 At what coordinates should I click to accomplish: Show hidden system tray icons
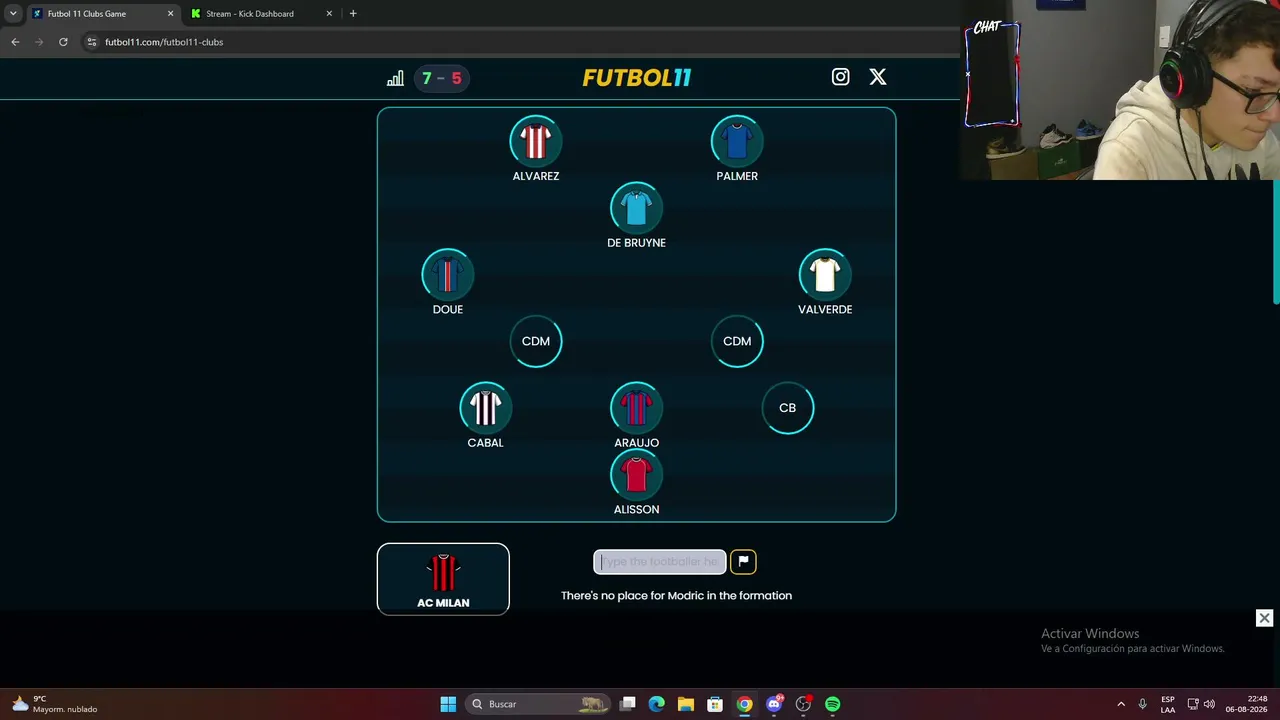[1121, 704]
